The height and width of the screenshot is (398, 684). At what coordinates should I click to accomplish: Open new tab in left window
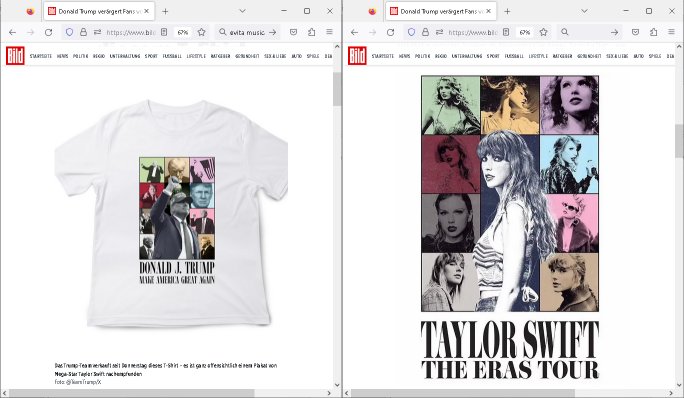(165, 11)
